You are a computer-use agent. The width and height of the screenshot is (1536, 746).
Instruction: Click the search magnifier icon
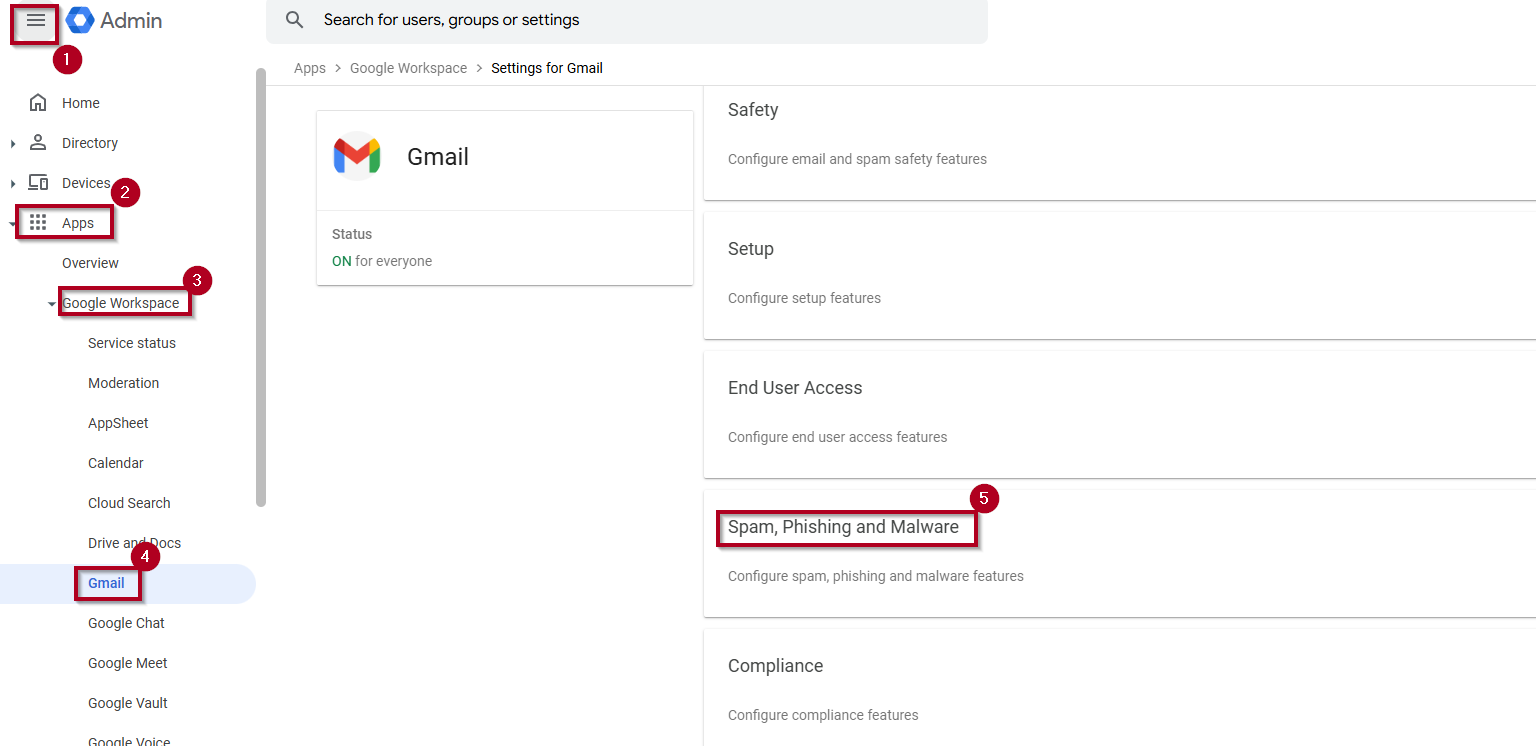[x=294, y=20]
